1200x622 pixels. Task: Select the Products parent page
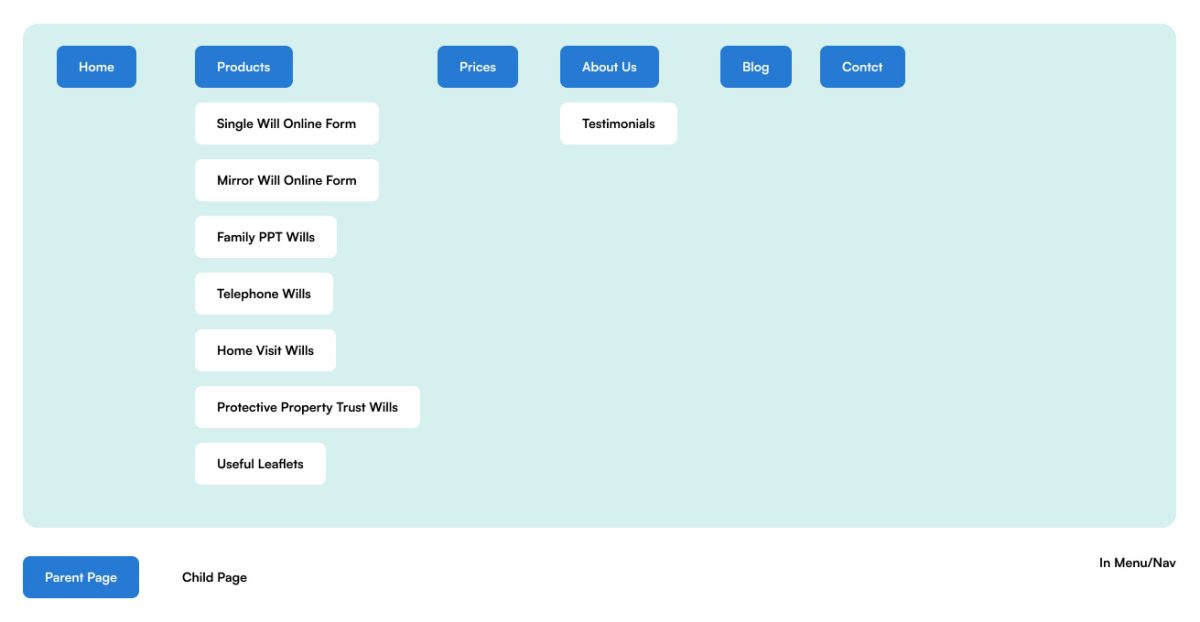(244, 67)
